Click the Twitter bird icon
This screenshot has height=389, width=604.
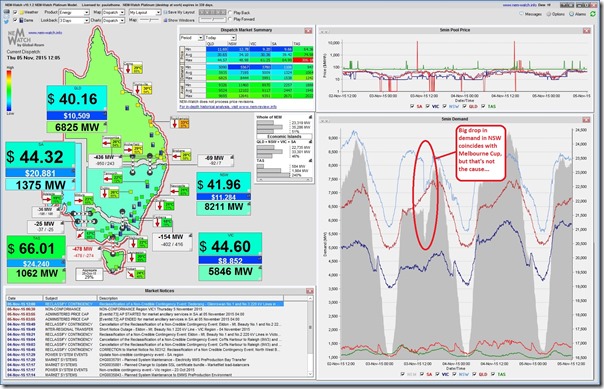point(7,20)
